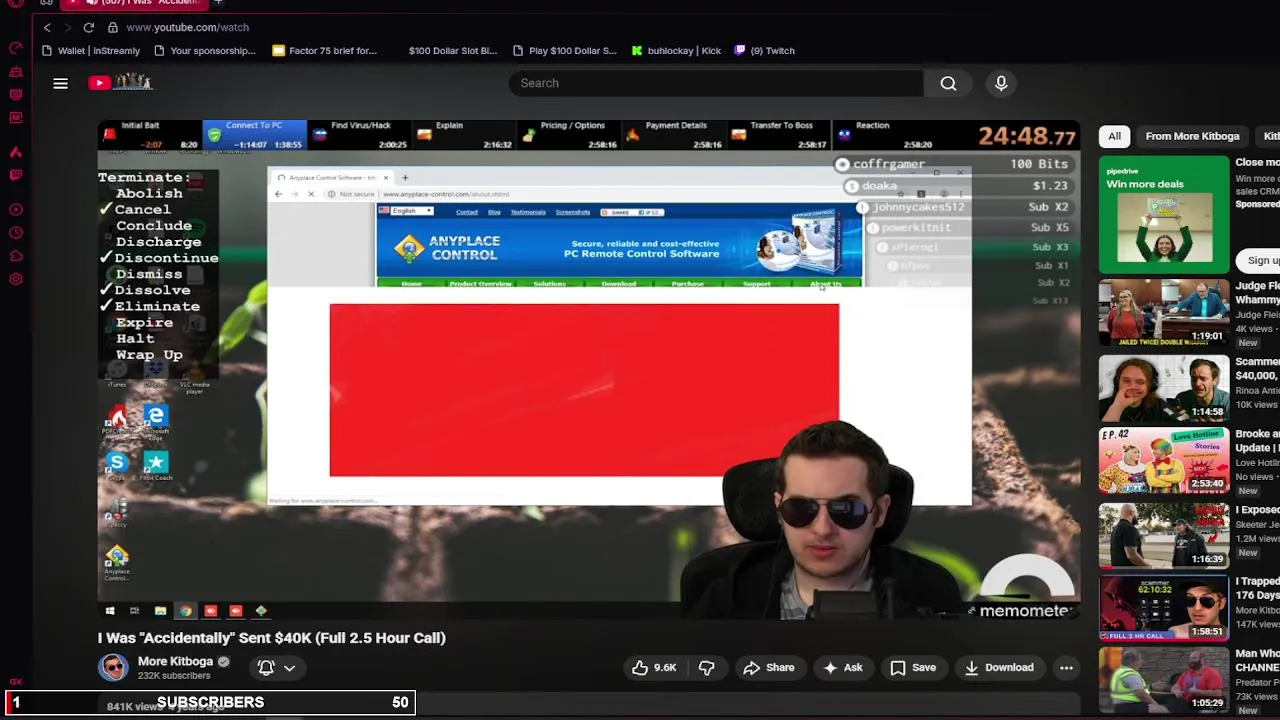Click the notification bell icon
This screenshot has width=1280, height=720.
coord(266,667)
